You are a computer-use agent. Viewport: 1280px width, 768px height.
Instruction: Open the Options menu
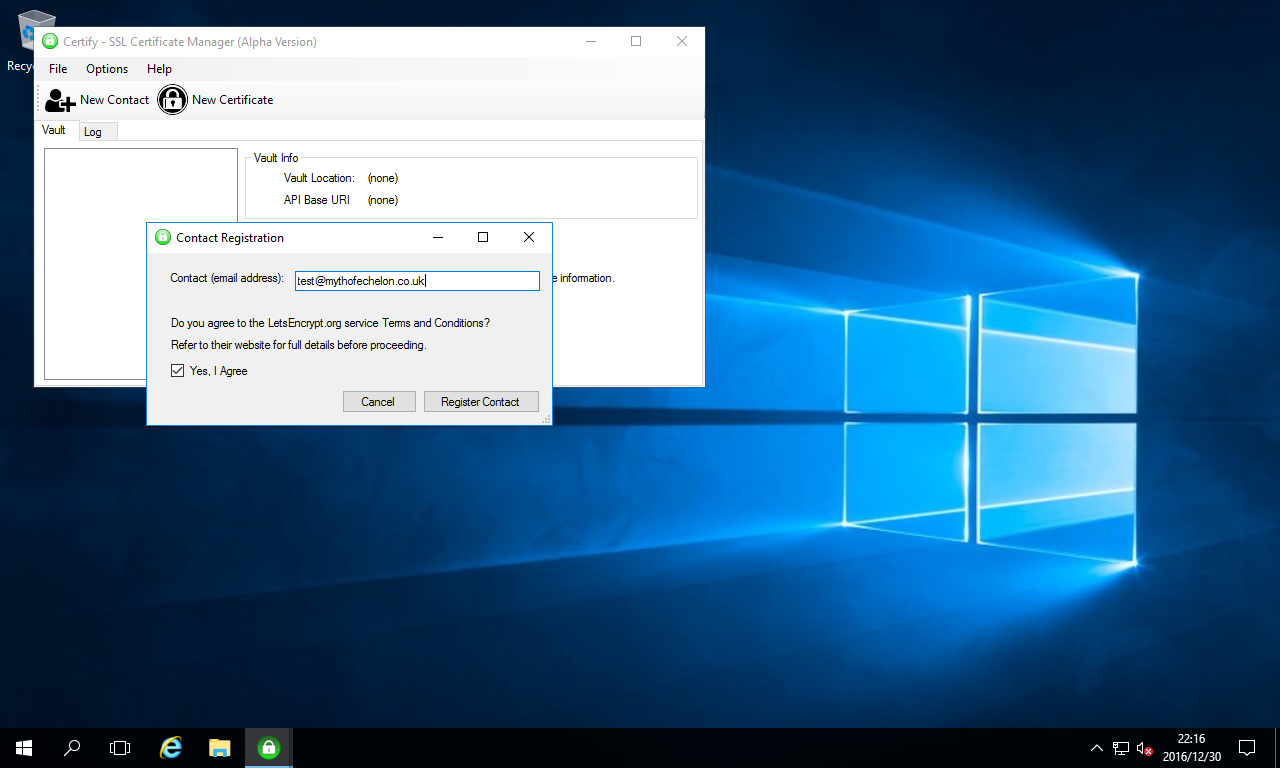[107, 69]
